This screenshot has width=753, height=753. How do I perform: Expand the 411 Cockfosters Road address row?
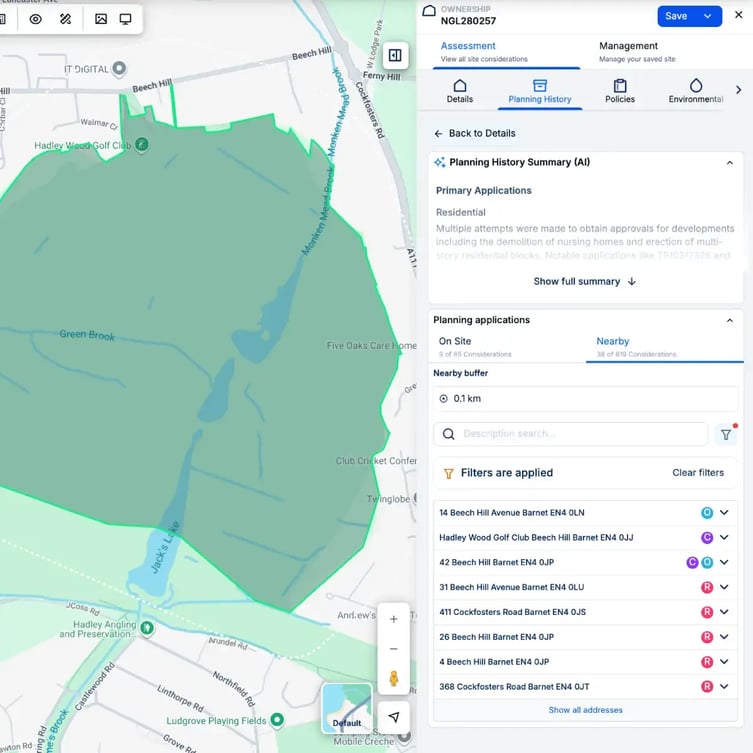(724, 612)
